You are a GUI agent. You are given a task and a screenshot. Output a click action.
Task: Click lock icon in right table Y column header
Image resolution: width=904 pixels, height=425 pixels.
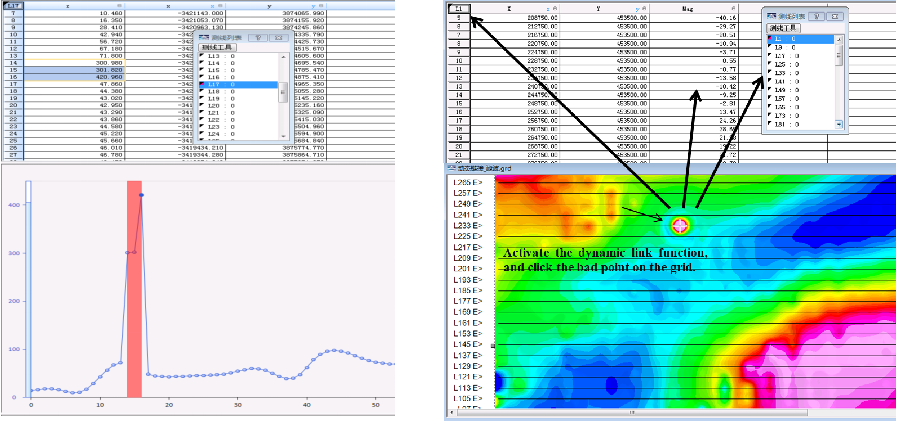[x=642, y=9]
